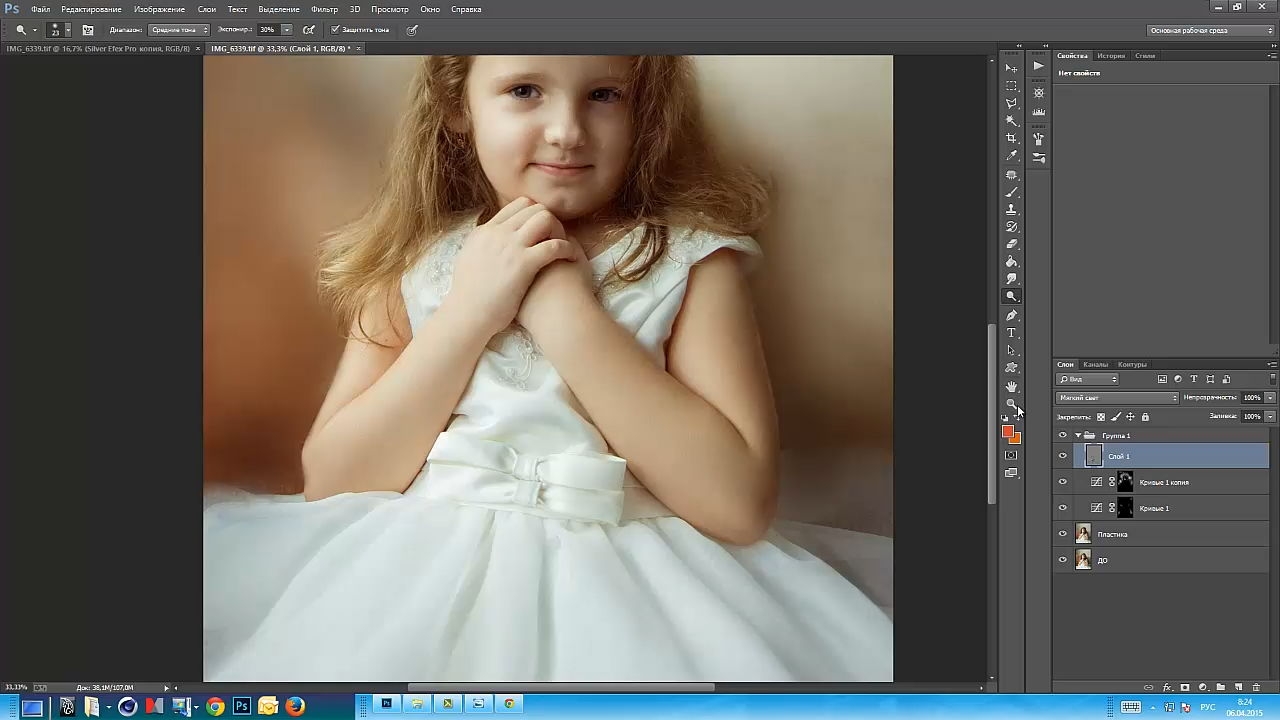Select the Pen tool
The width and height of the screenshot is (1280, 720).
coord(1012,316)
